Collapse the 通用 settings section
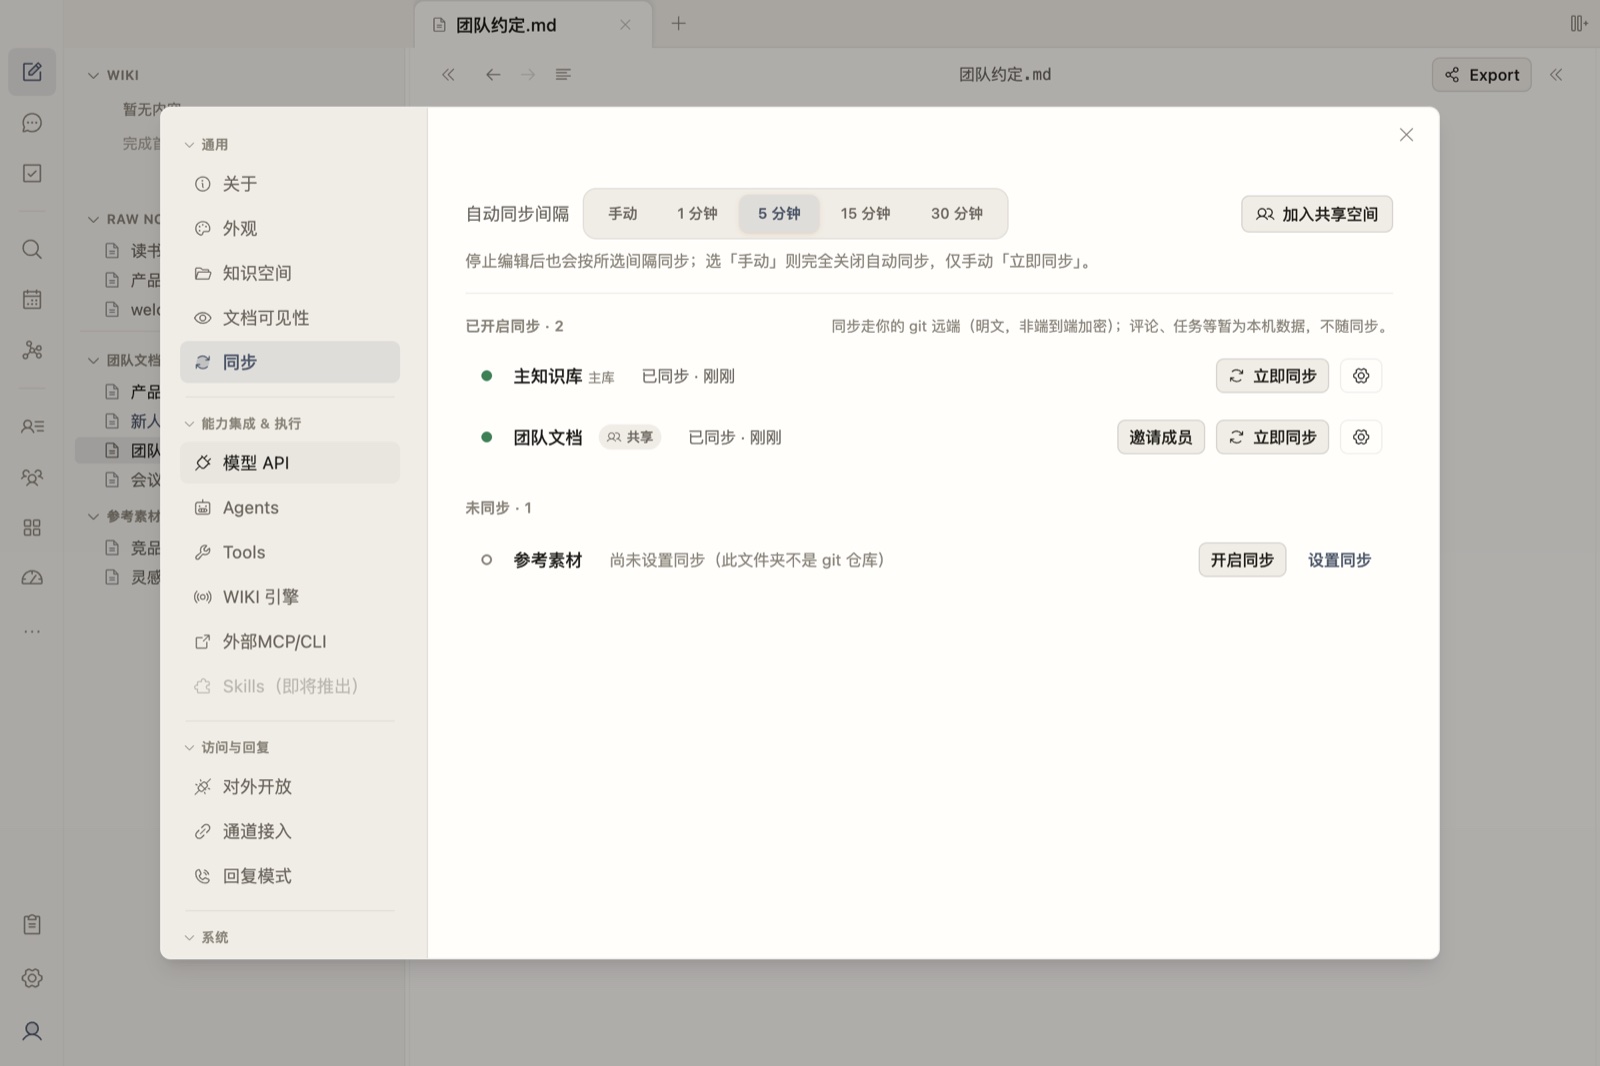The height and width of the screenshot is (1066, 1600). coord(206,145)
